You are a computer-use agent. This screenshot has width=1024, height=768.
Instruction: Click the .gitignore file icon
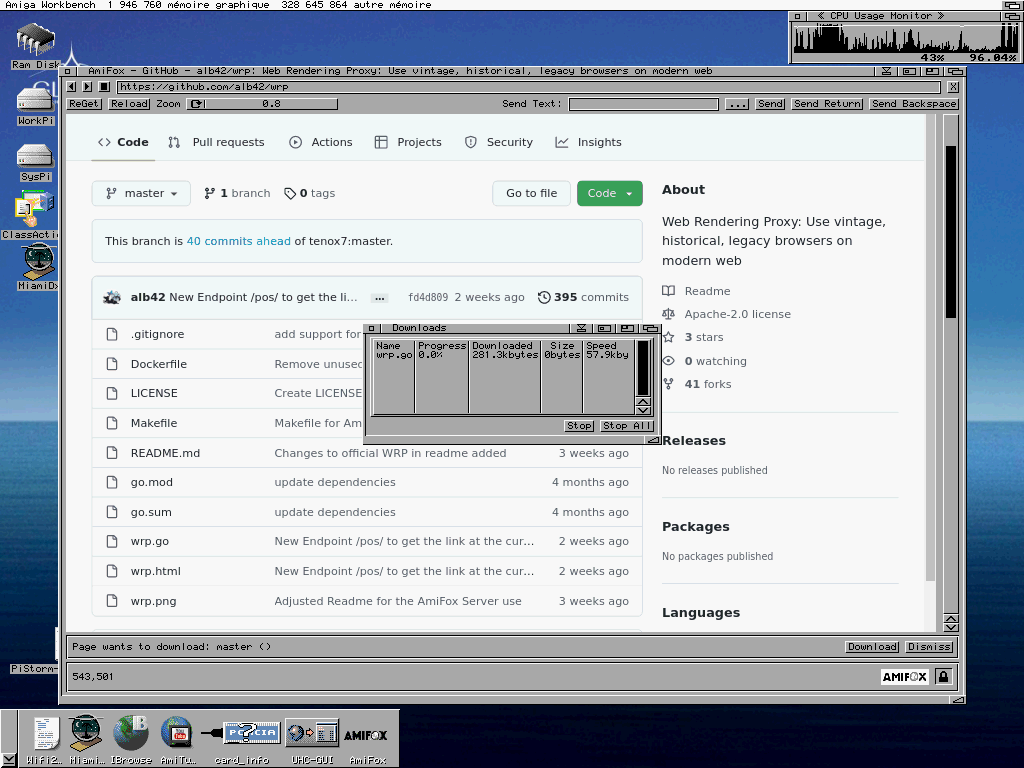tap(112, 334)
